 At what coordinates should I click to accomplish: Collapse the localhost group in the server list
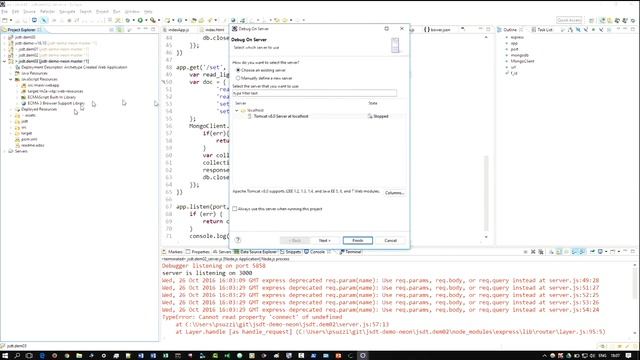[x=237, y=111]
